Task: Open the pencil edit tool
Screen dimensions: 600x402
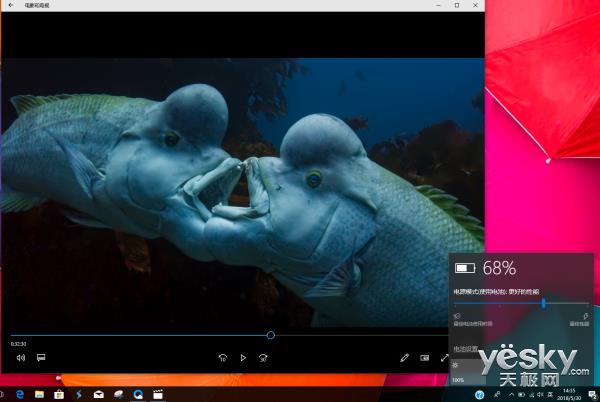Action: click(x=405, y=357)
